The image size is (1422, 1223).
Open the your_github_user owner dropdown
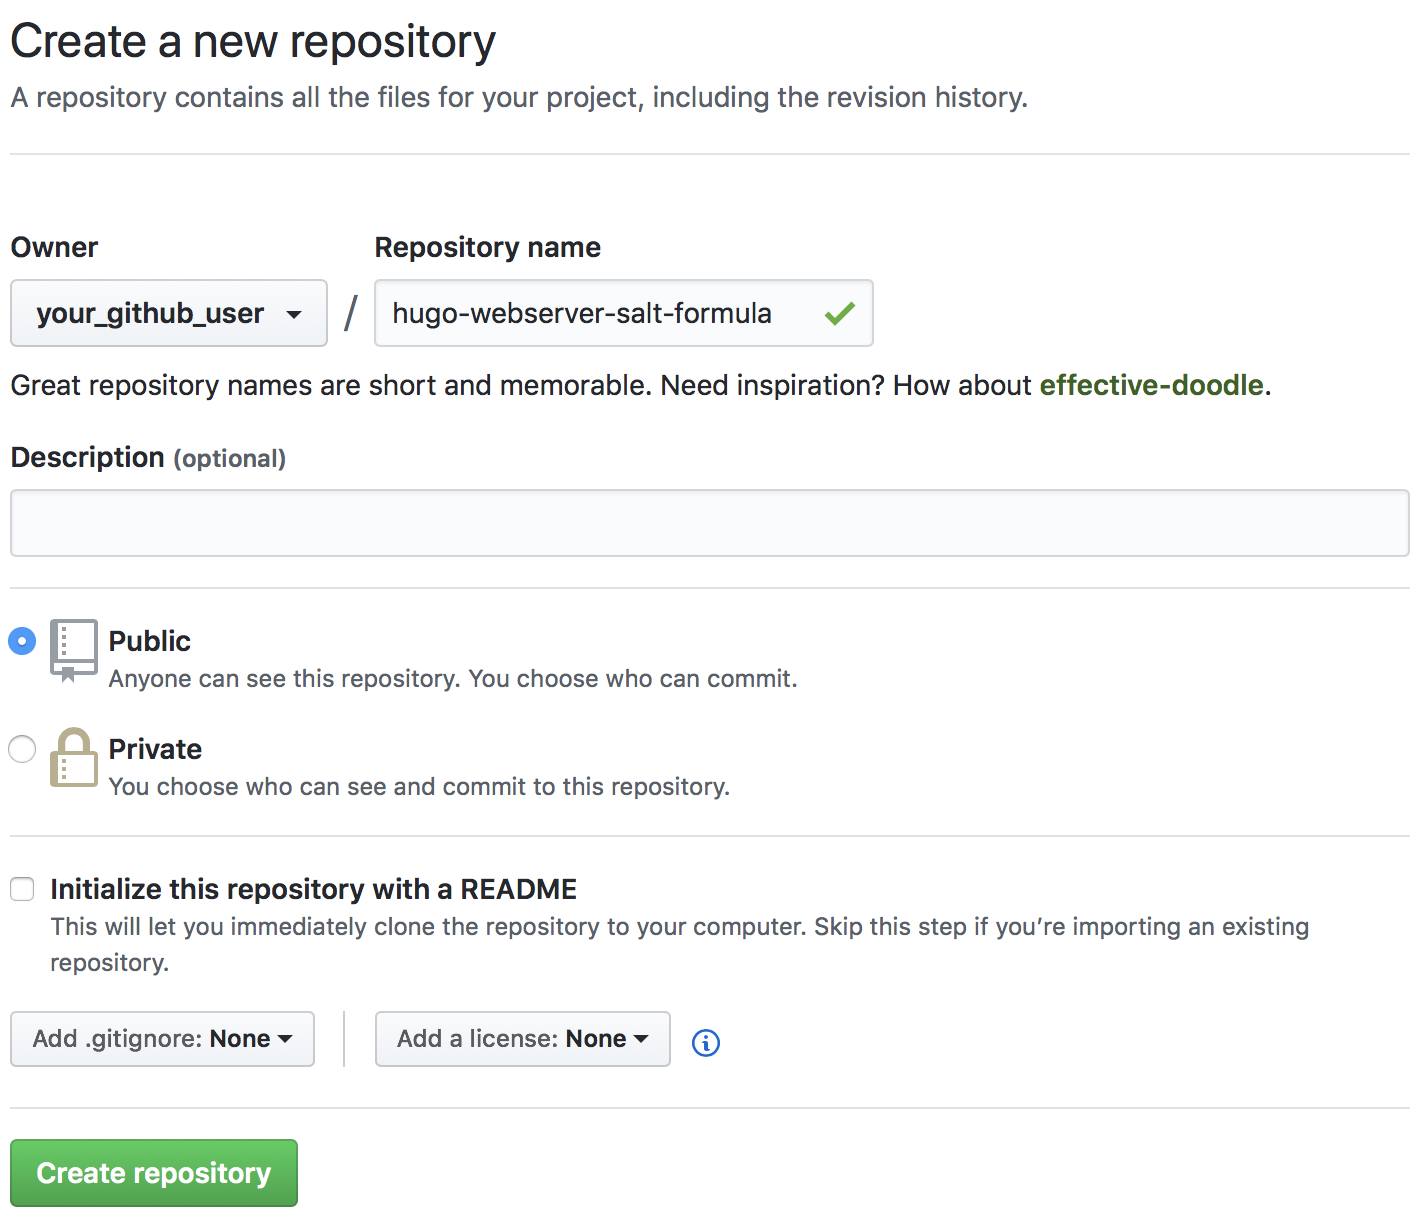coord(167,313)
